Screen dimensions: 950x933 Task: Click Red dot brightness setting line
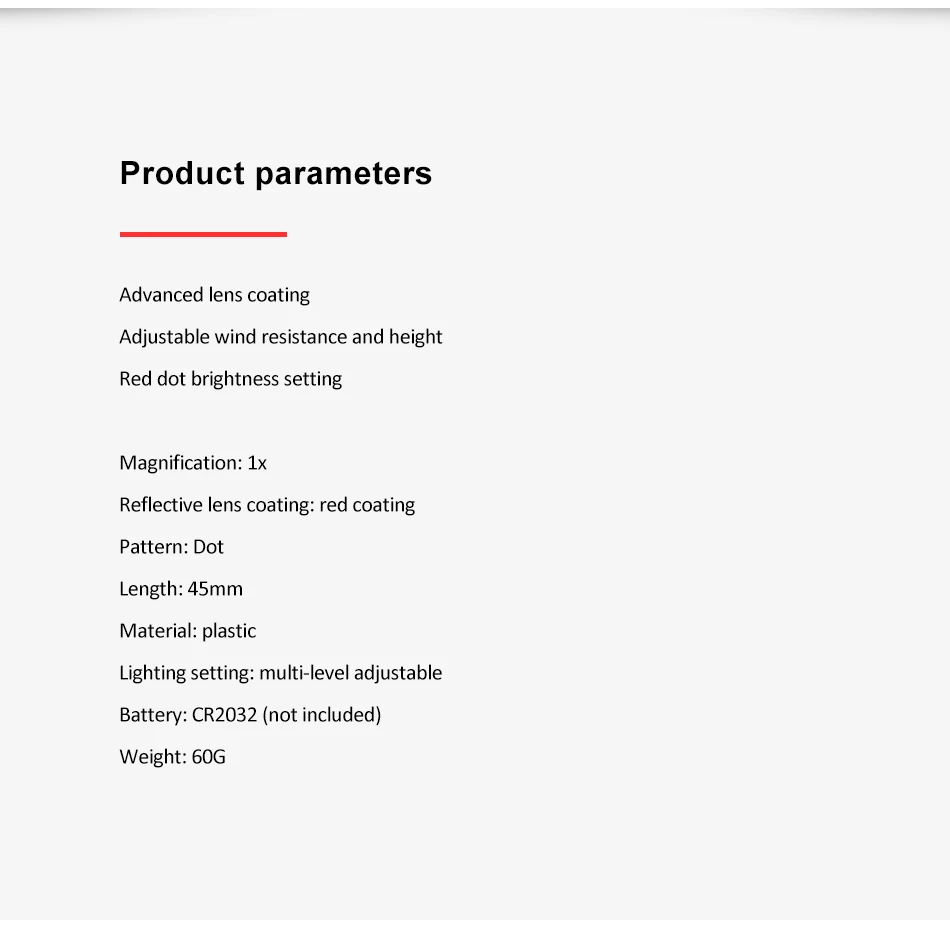point(230,379)
